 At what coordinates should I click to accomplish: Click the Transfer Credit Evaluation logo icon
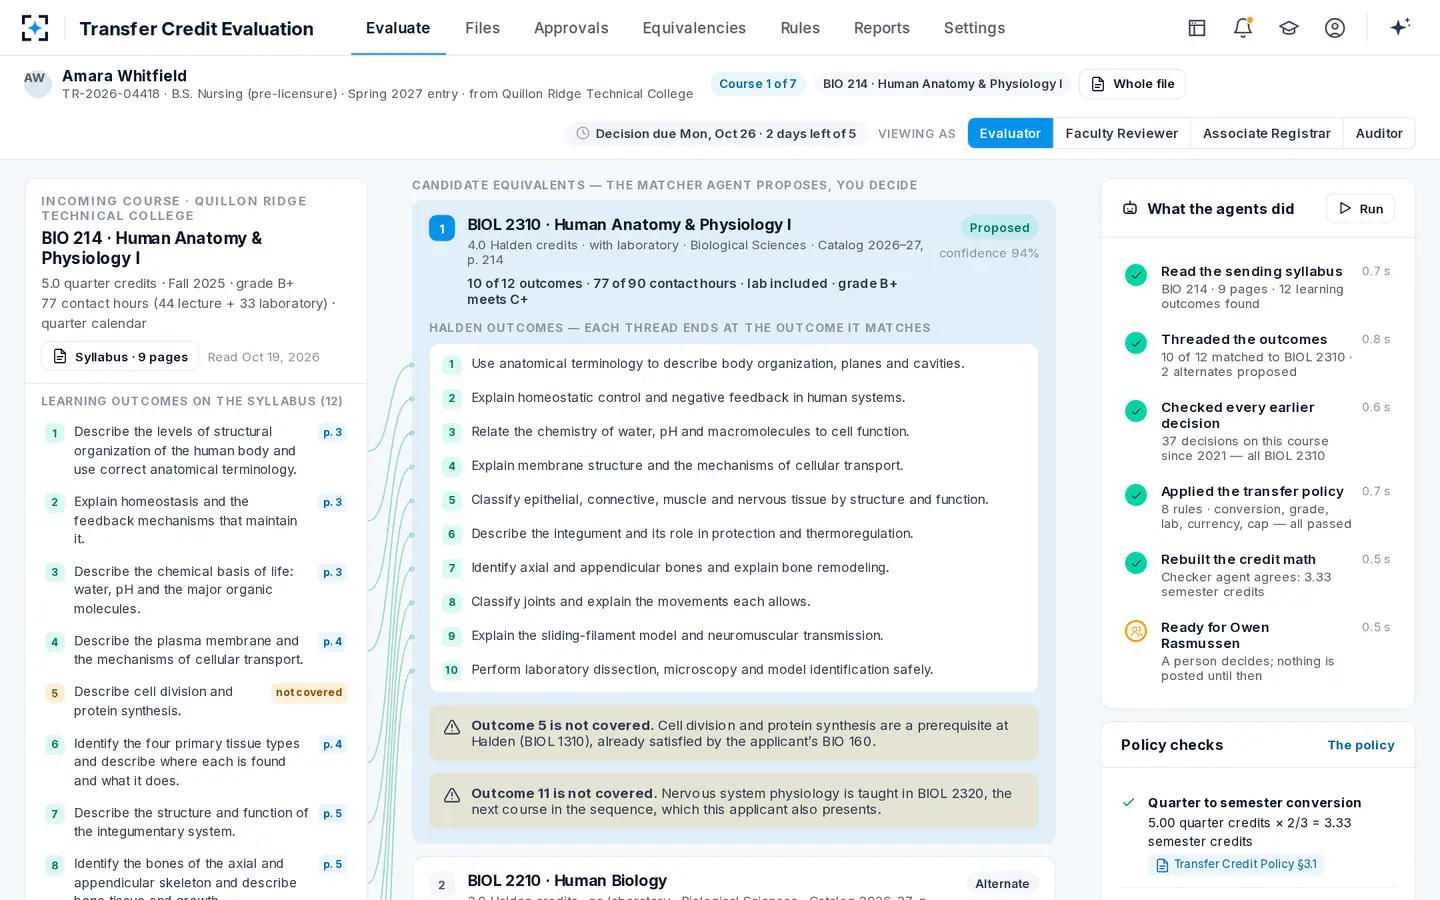tap(35, 28)
